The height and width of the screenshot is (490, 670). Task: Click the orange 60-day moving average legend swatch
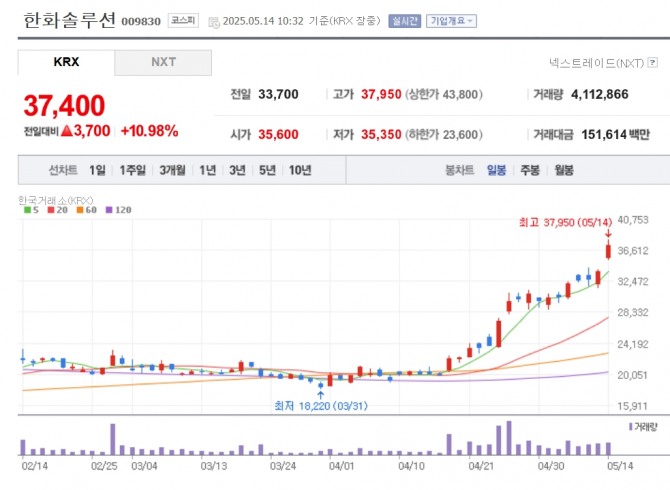(x=80, y=210)
